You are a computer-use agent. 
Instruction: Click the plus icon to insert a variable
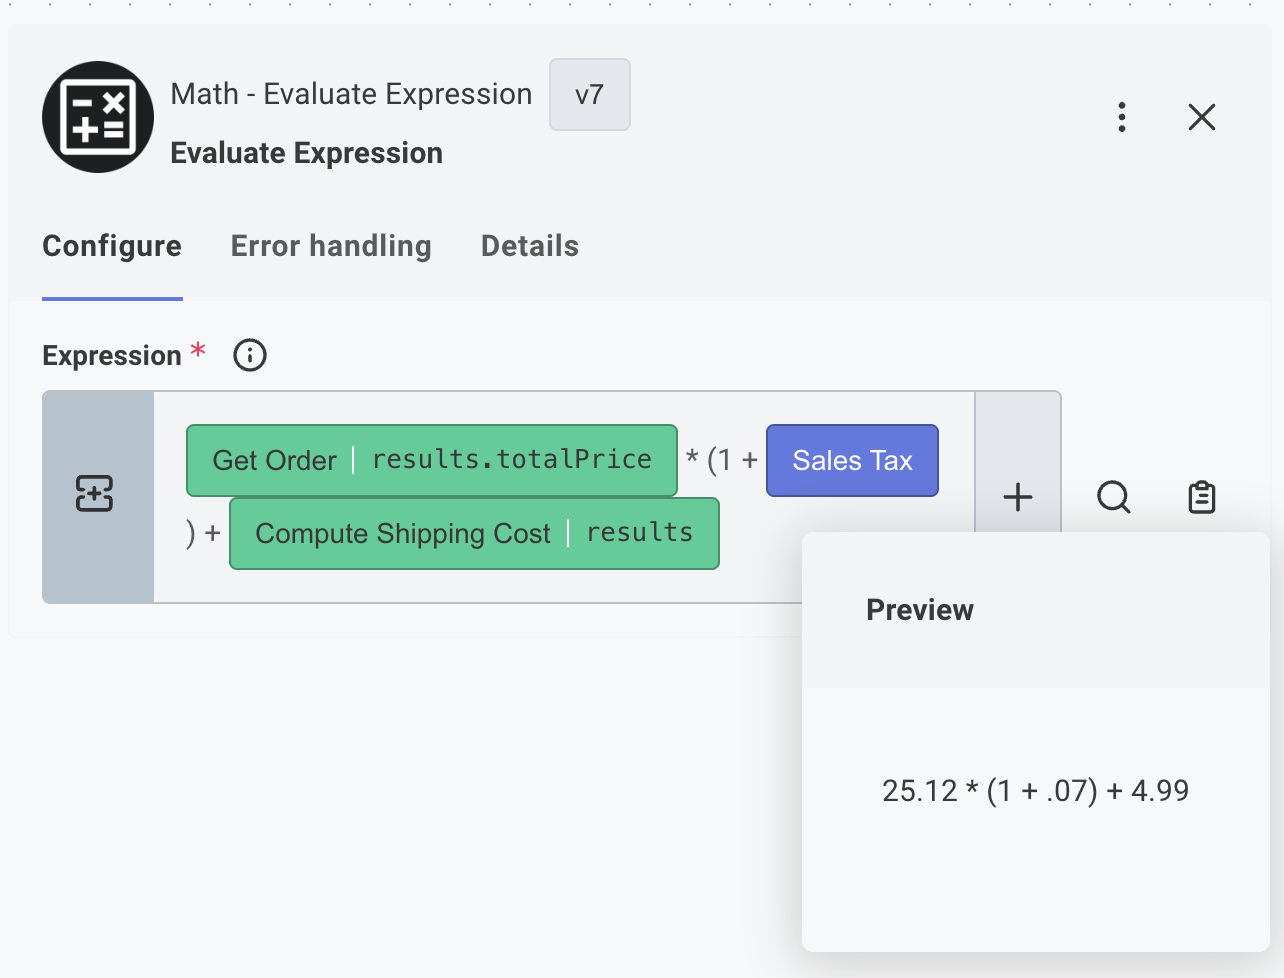1017,497
